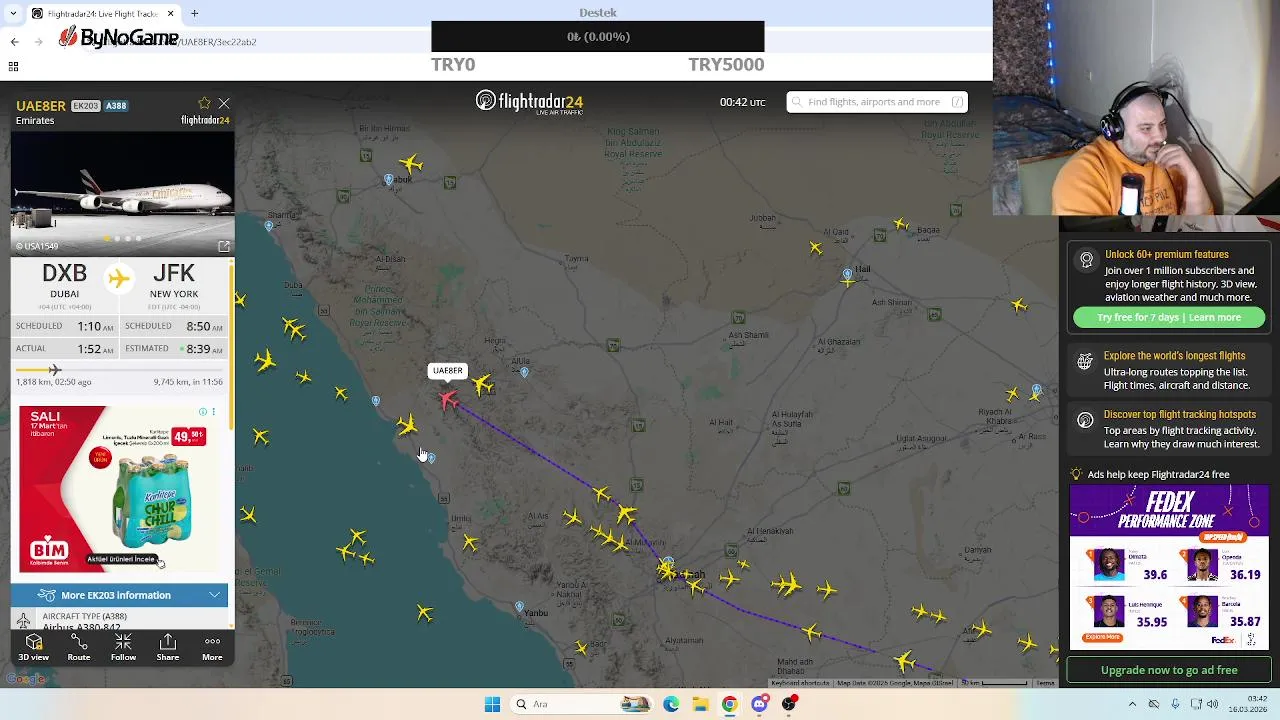
Task: Open the 3D view of the flight
Action: point(33,647)
